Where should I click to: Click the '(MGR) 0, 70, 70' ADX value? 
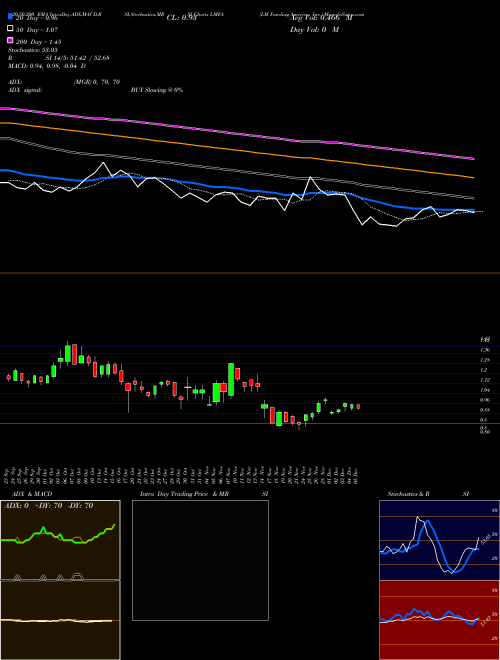[97, 82]
